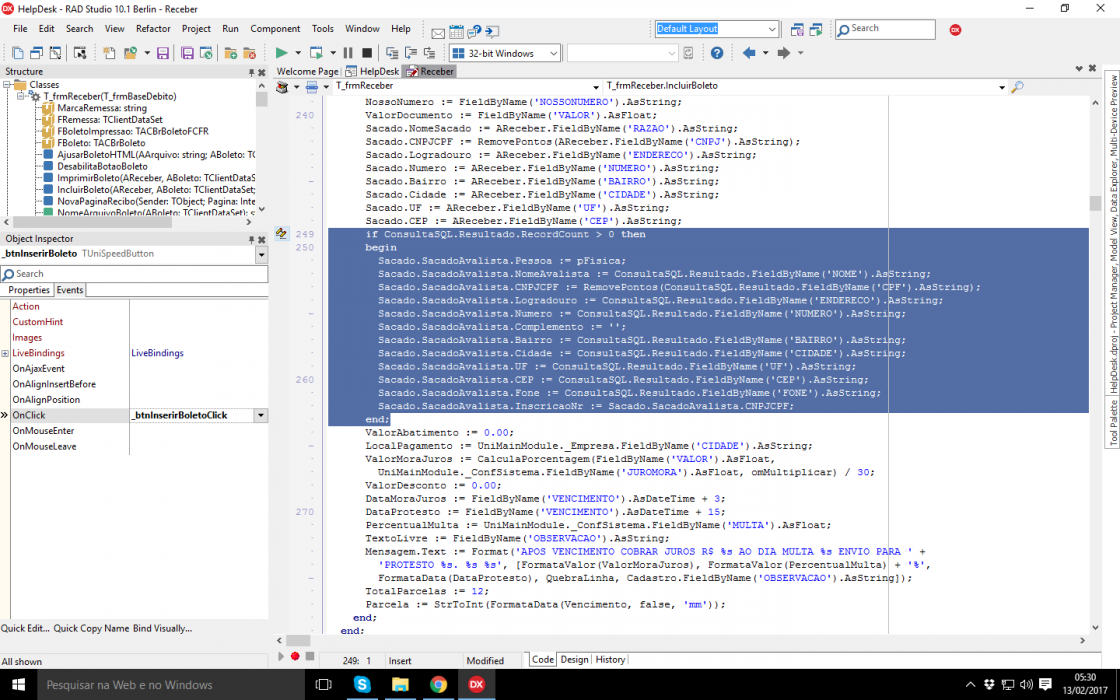This screenshot has width=1120, height=700.
Task: Switch to the HelpDesk editor tab
Action: click(373, 71)
